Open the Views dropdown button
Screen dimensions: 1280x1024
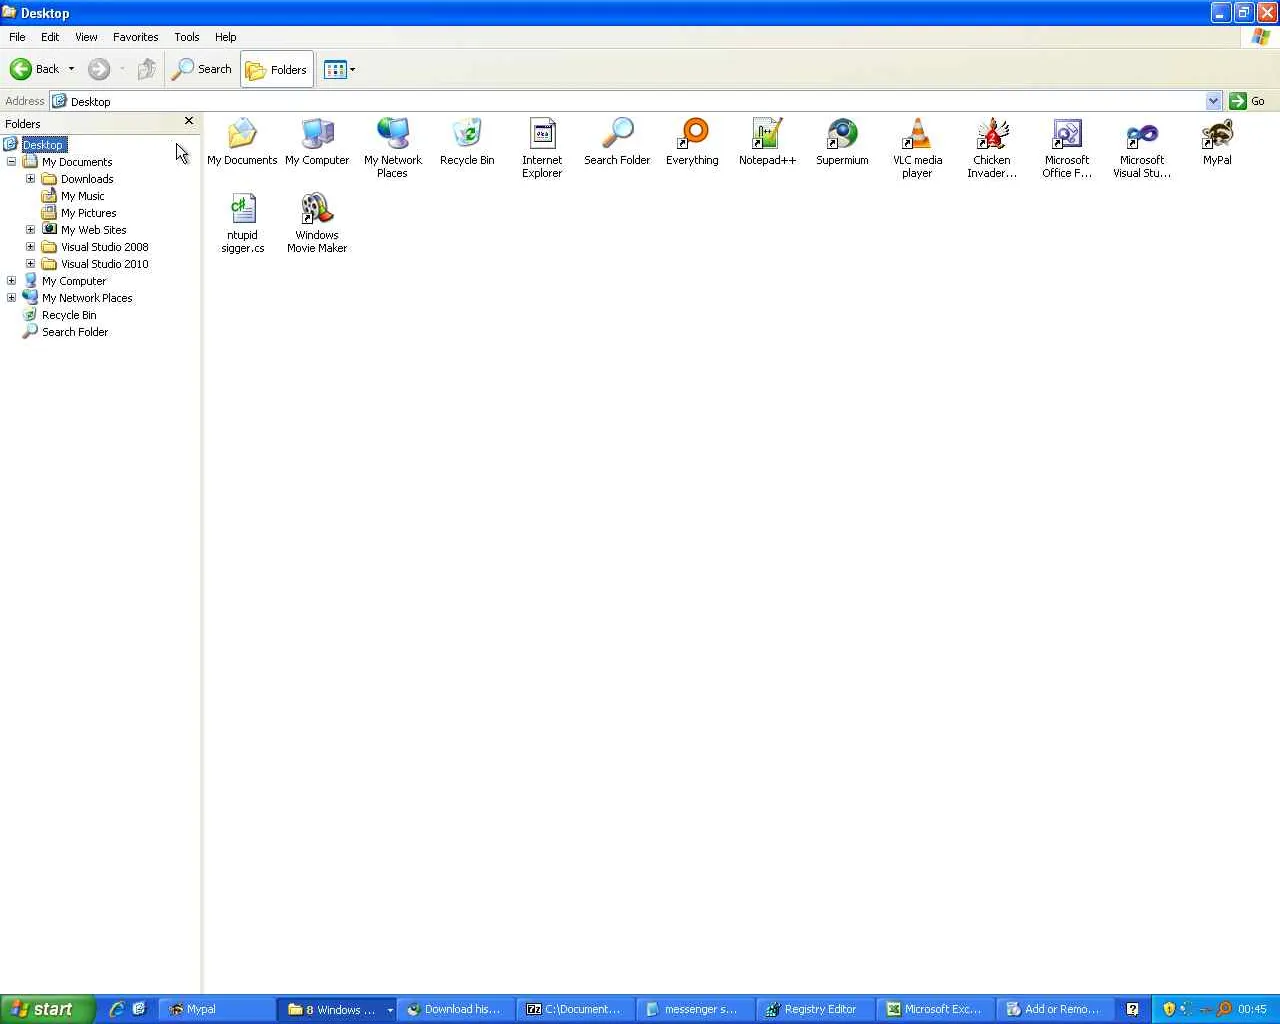tap(339, 69)
